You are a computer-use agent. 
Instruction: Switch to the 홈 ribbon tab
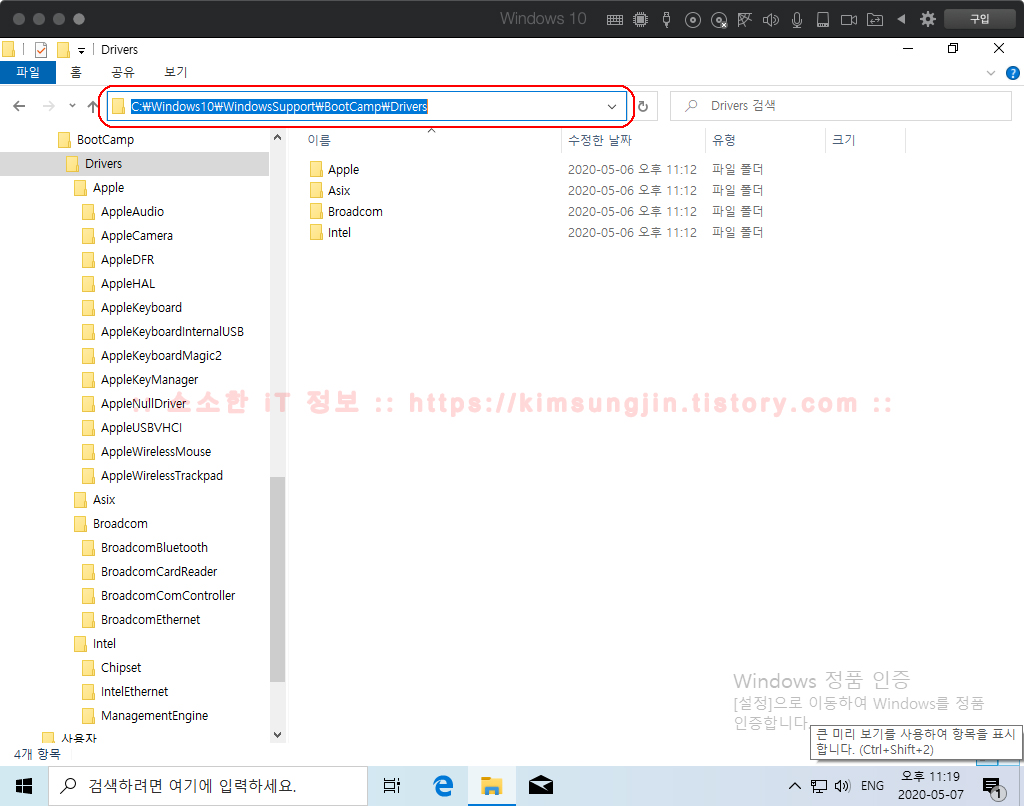click(76, 72)
